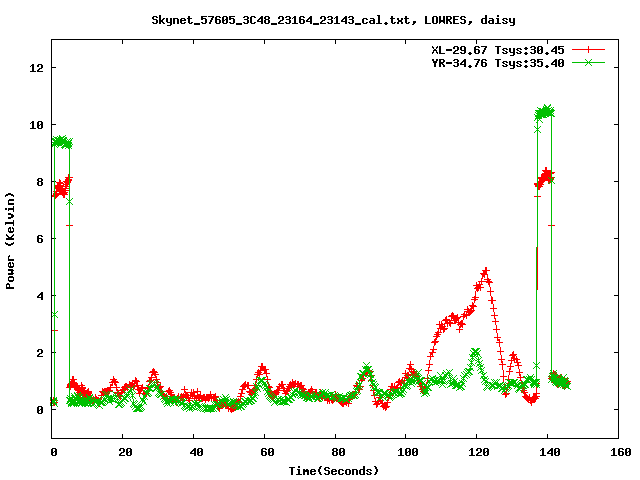This screenshot has width=640, height=480.
Task: Click the y-axis tick label 6
Action: 40,239
